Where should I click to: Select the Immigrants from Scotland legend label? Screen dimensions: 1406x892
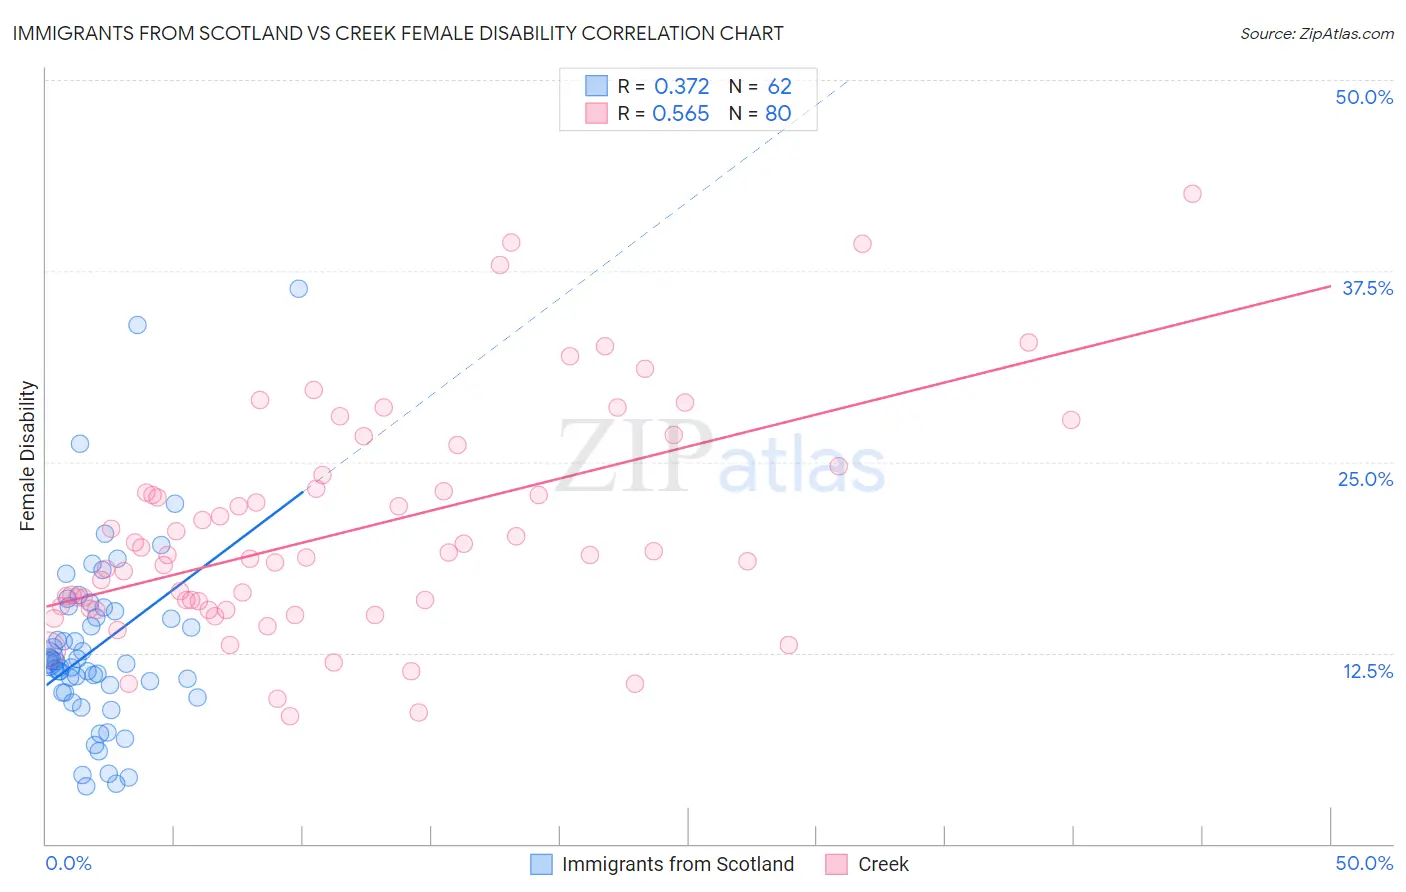tap(678, 864)
